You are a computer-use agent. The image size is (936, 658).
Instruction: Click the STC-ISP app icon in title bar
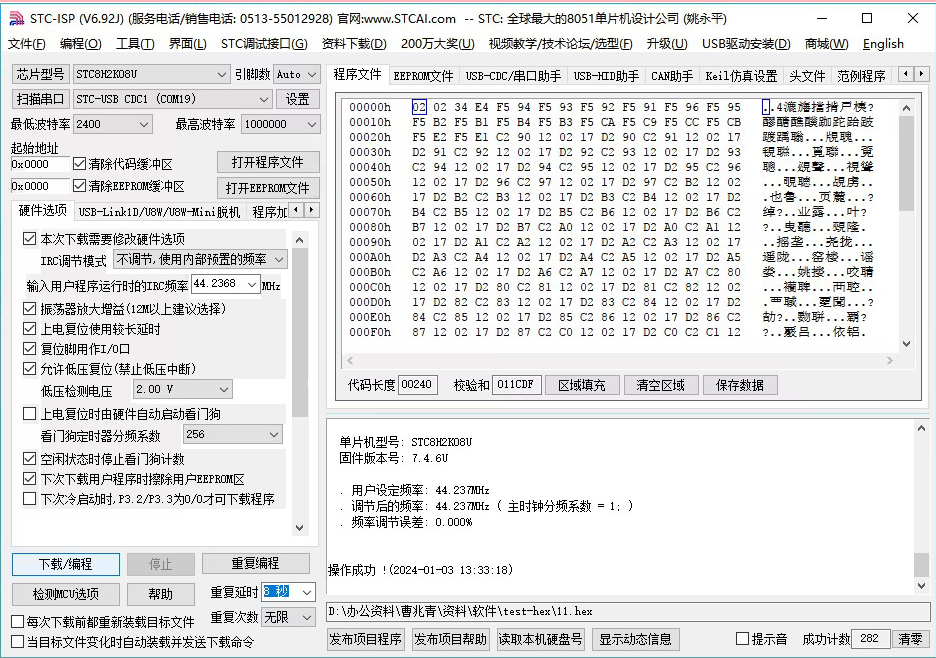point(16,18)
